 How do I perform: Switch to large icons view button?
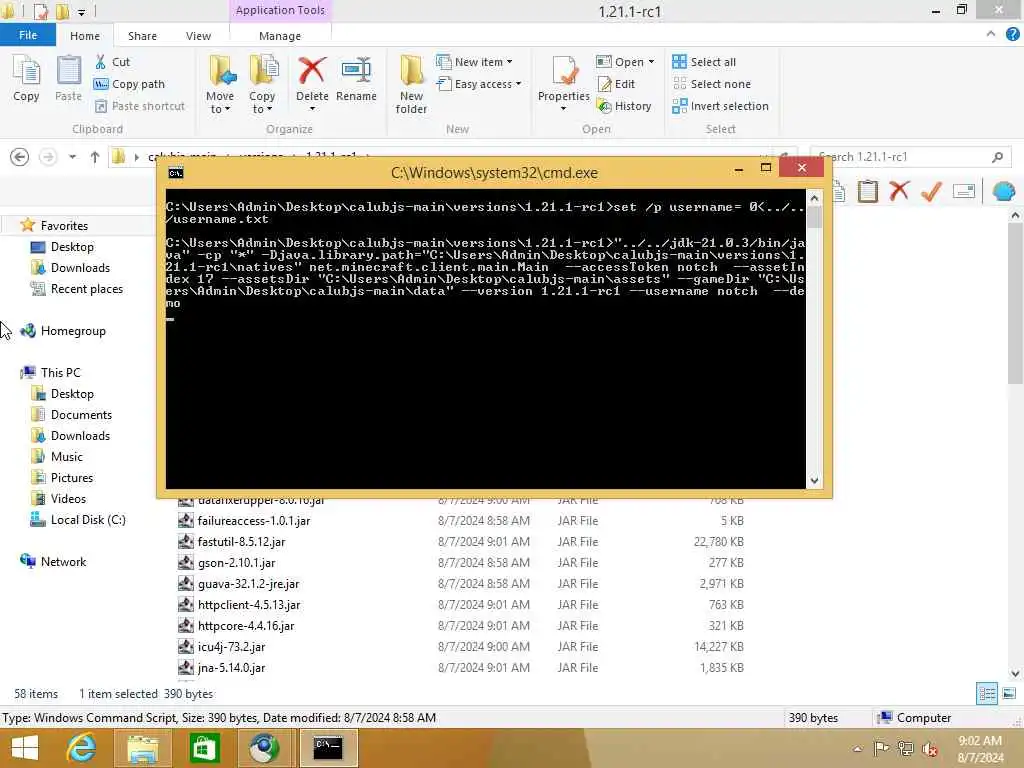[1009, 694]
